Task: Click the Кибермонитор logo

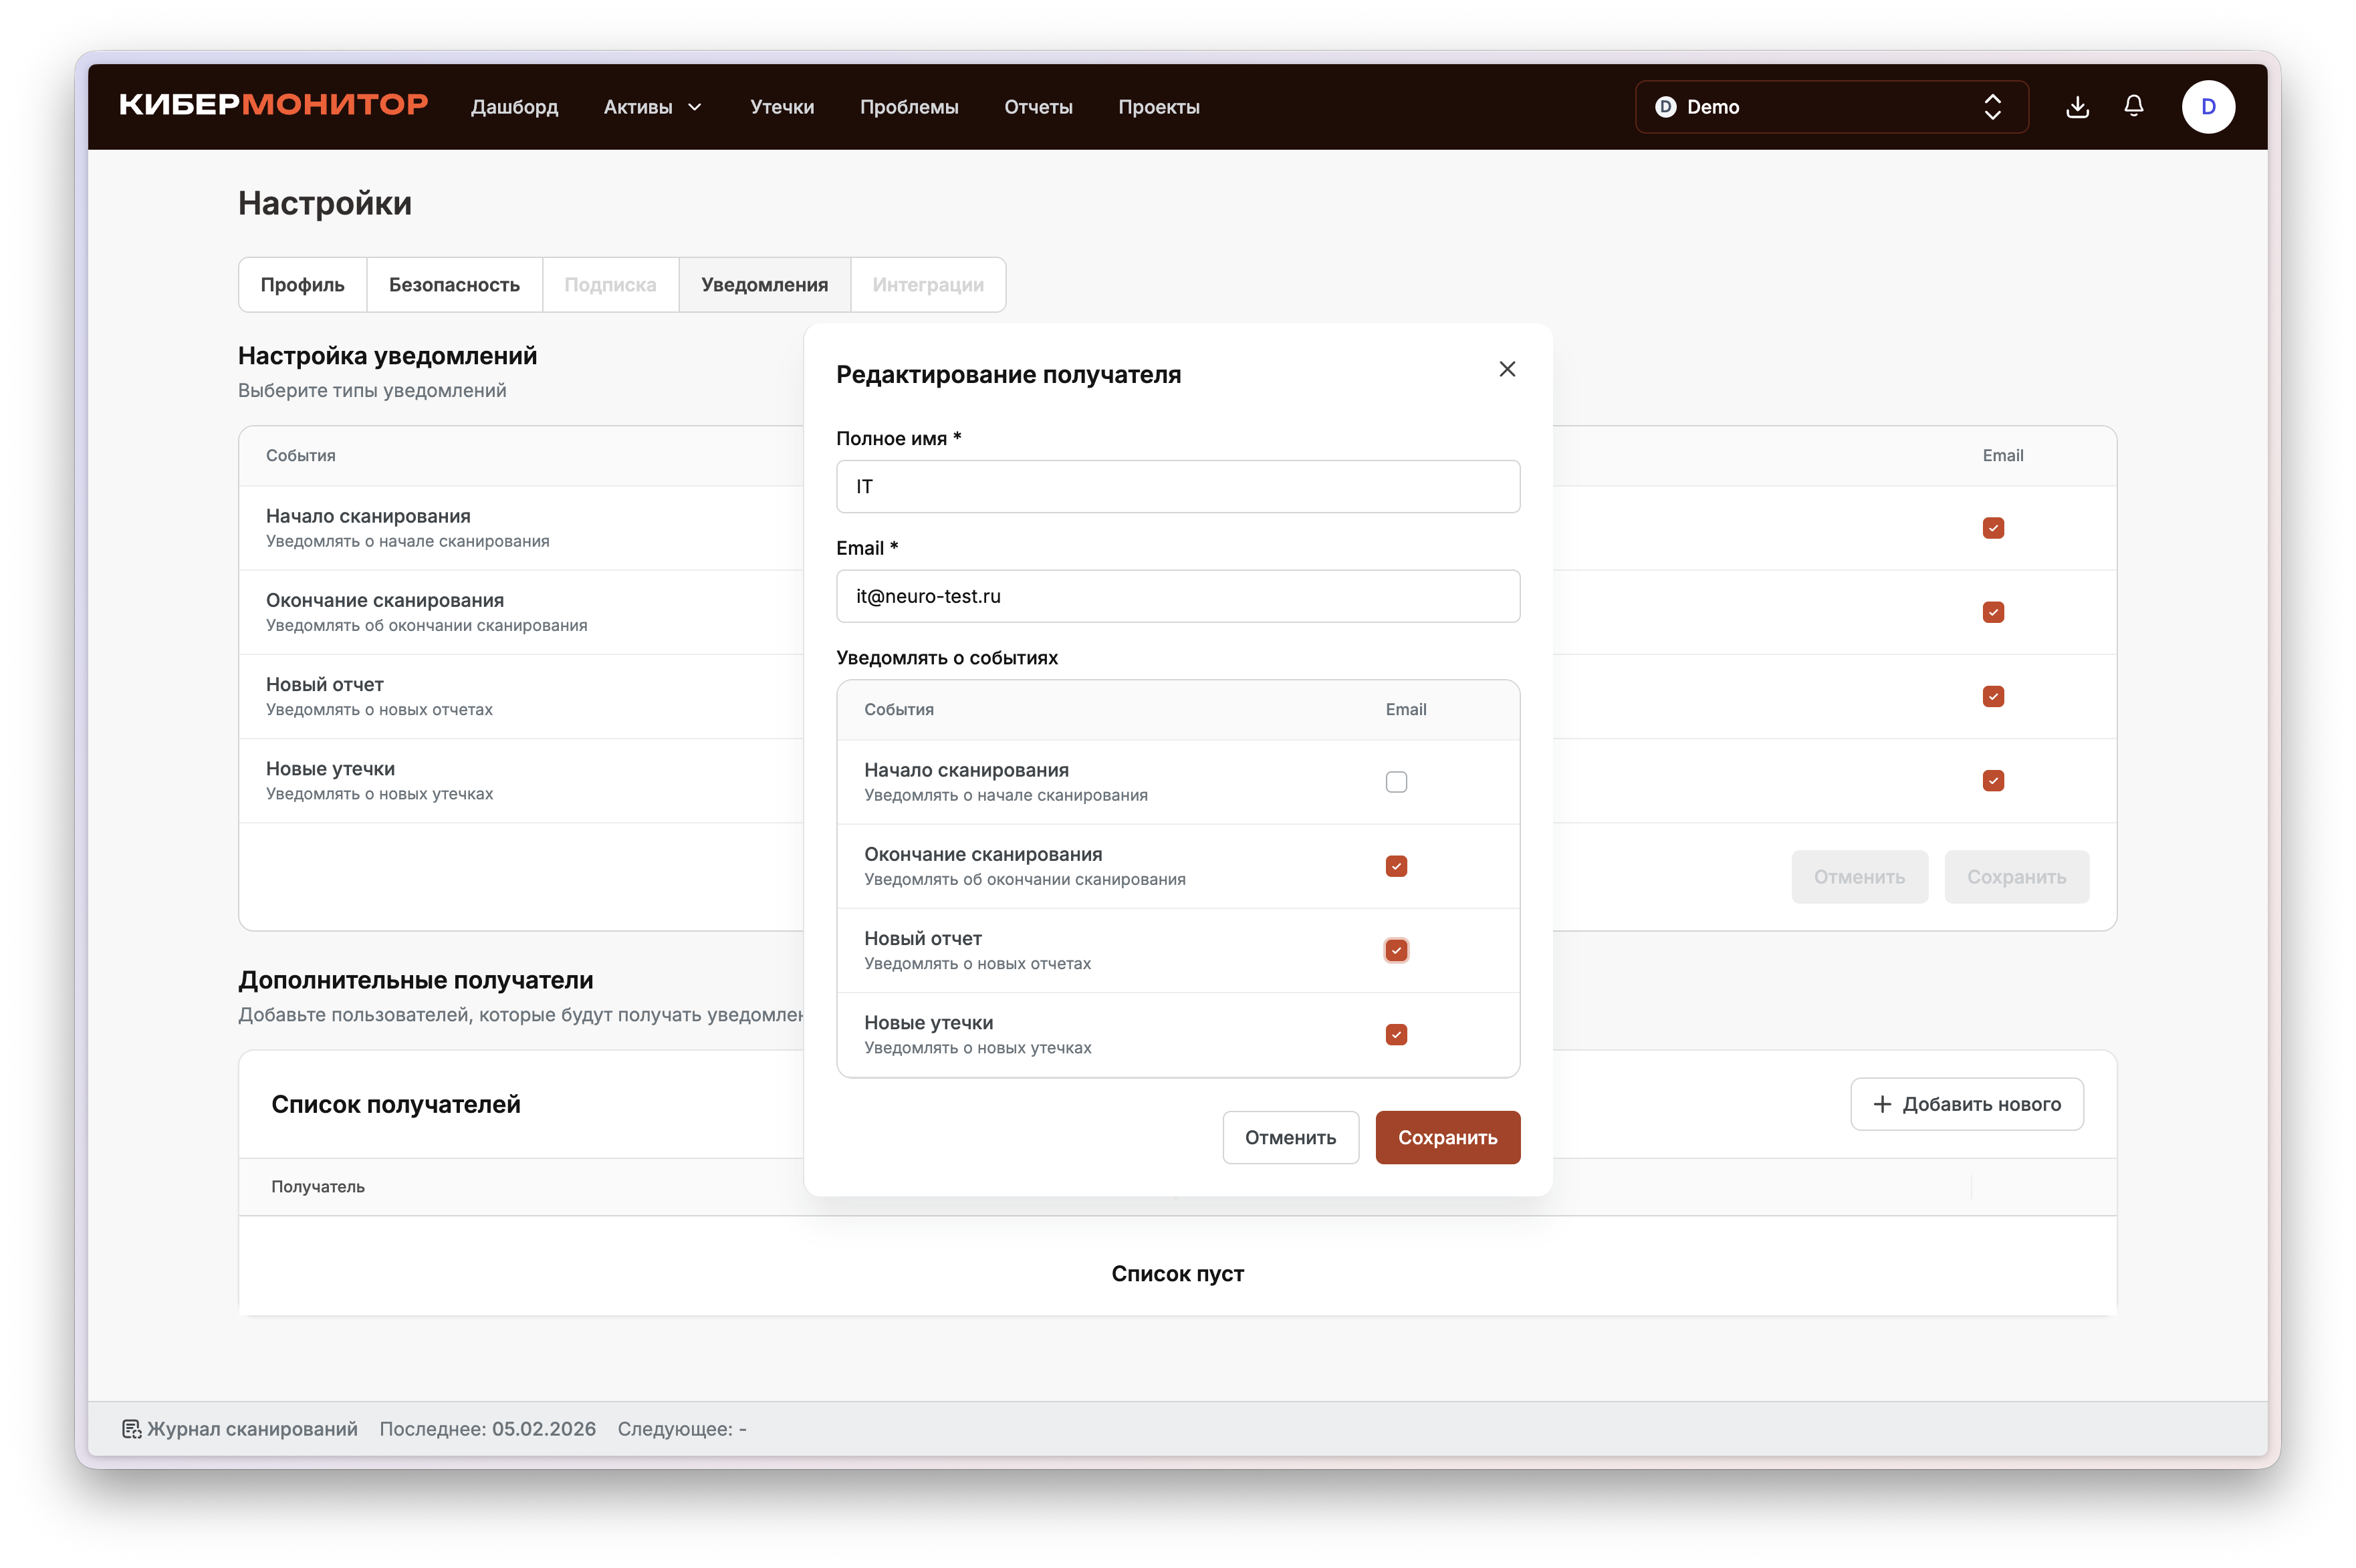Action: [x=273, y=105]
